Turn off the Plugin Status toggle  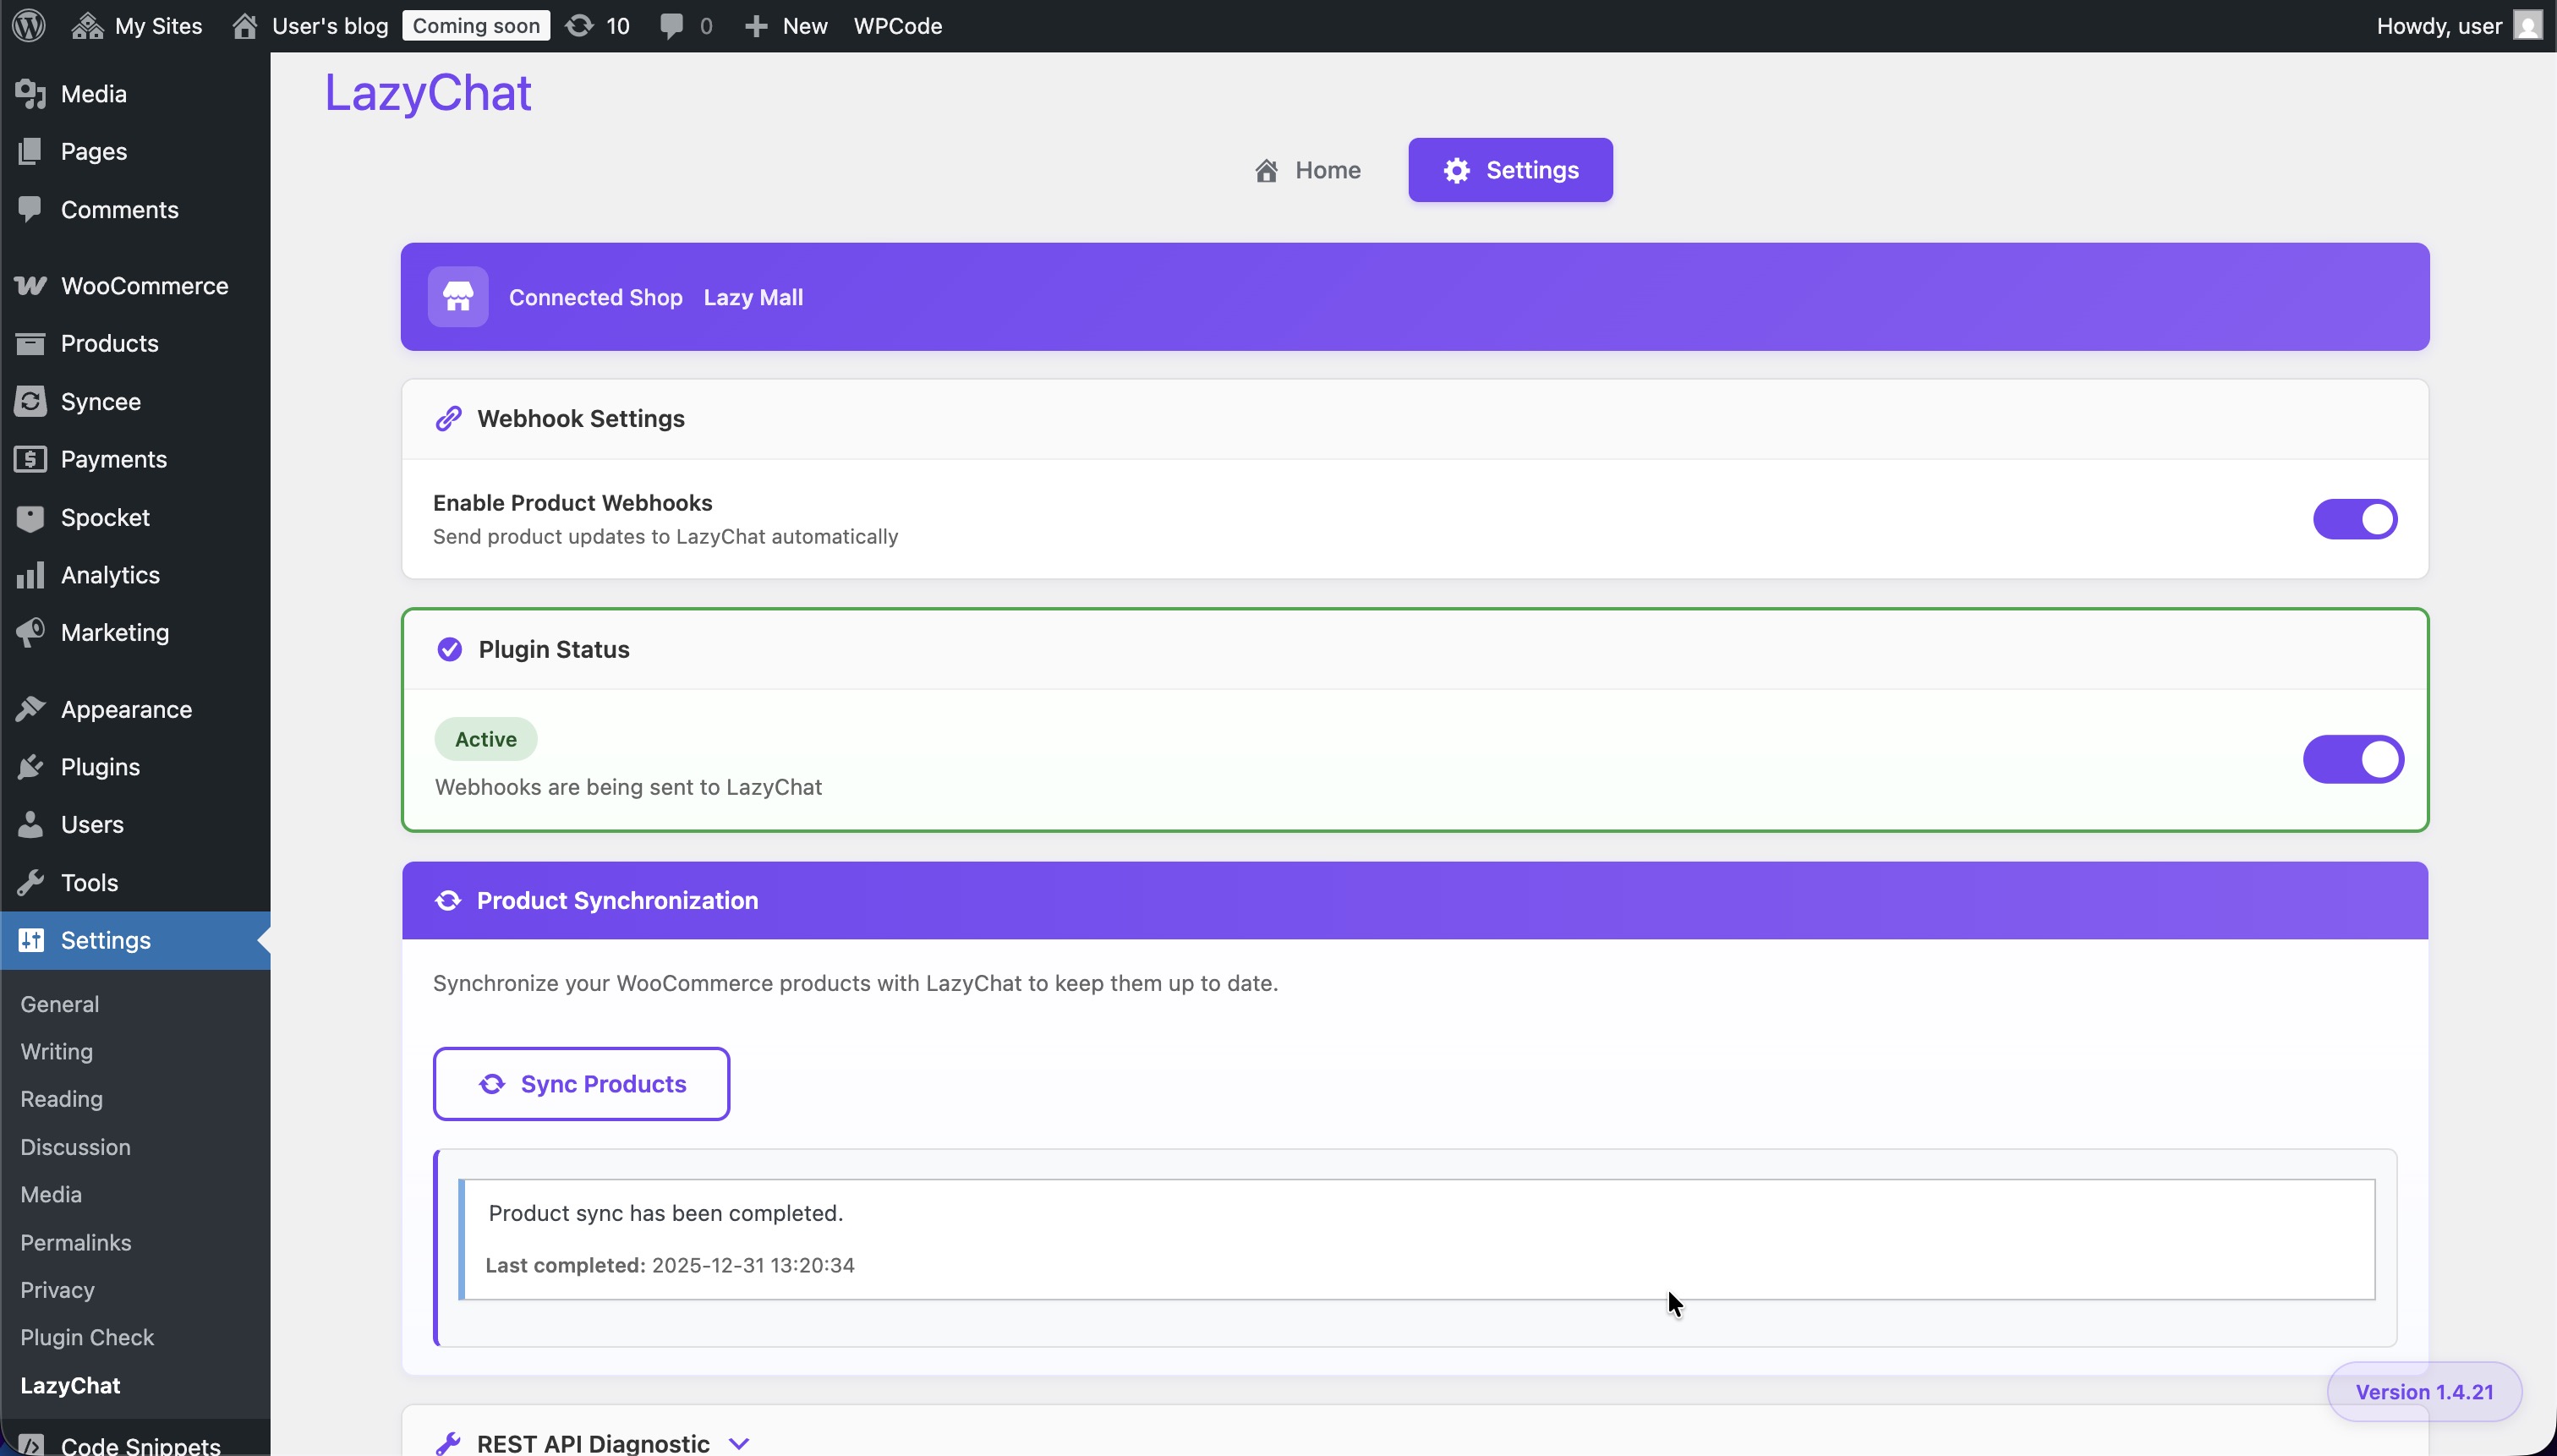[2352, 759]
